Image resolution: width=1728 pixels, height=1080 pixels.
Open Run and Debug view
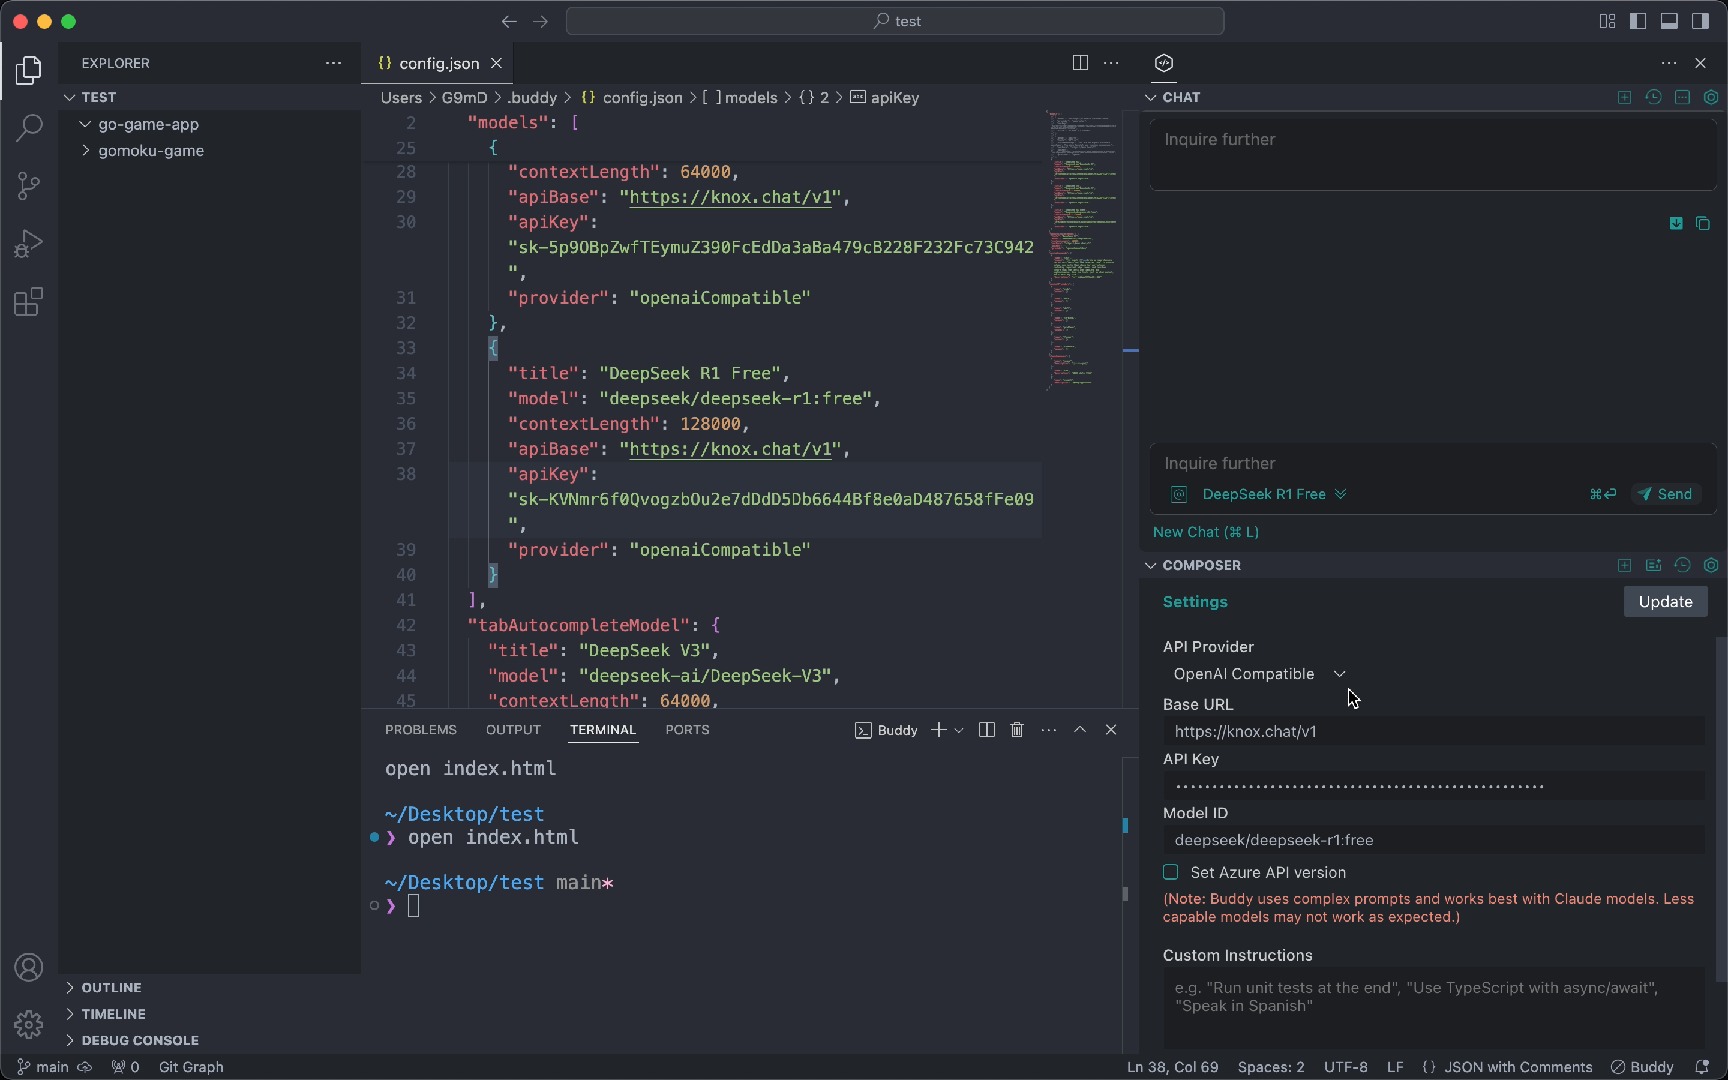point(29,243)
